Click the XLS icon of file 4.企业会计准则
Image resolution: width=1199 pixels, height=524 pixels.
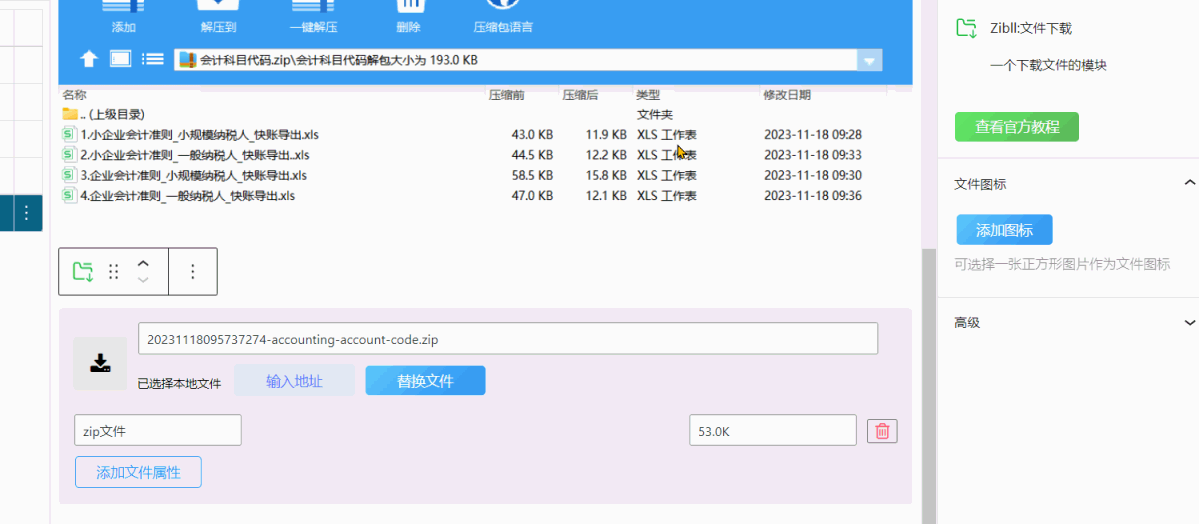click(70, 196)
